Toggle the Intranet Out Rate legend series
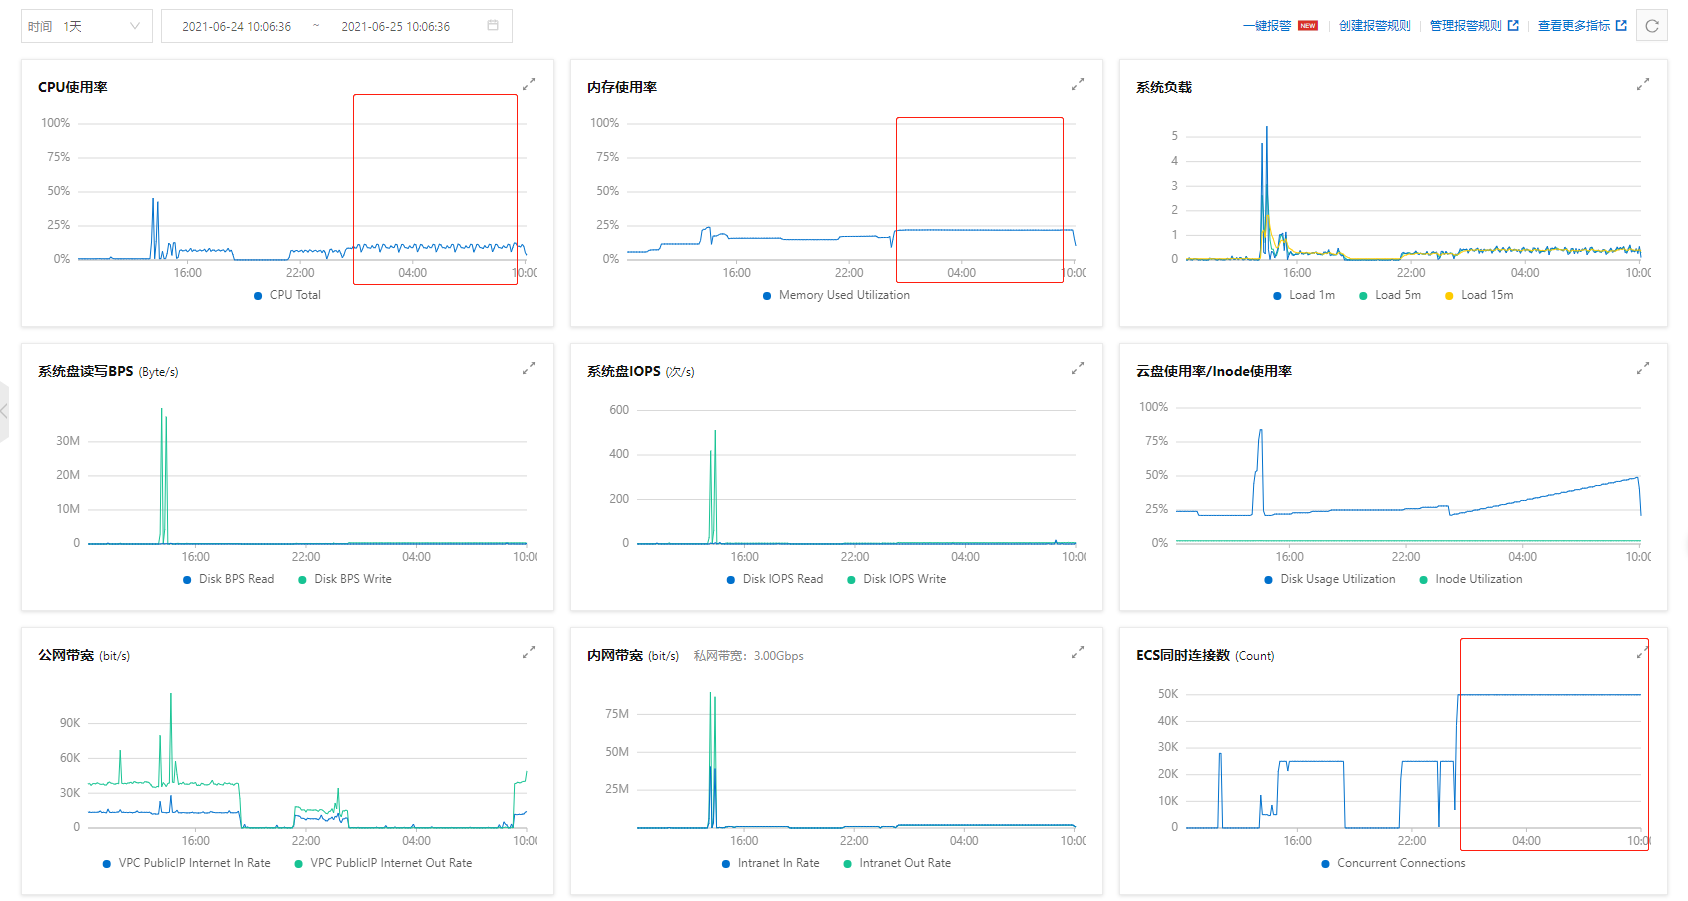 click(897, 863)
